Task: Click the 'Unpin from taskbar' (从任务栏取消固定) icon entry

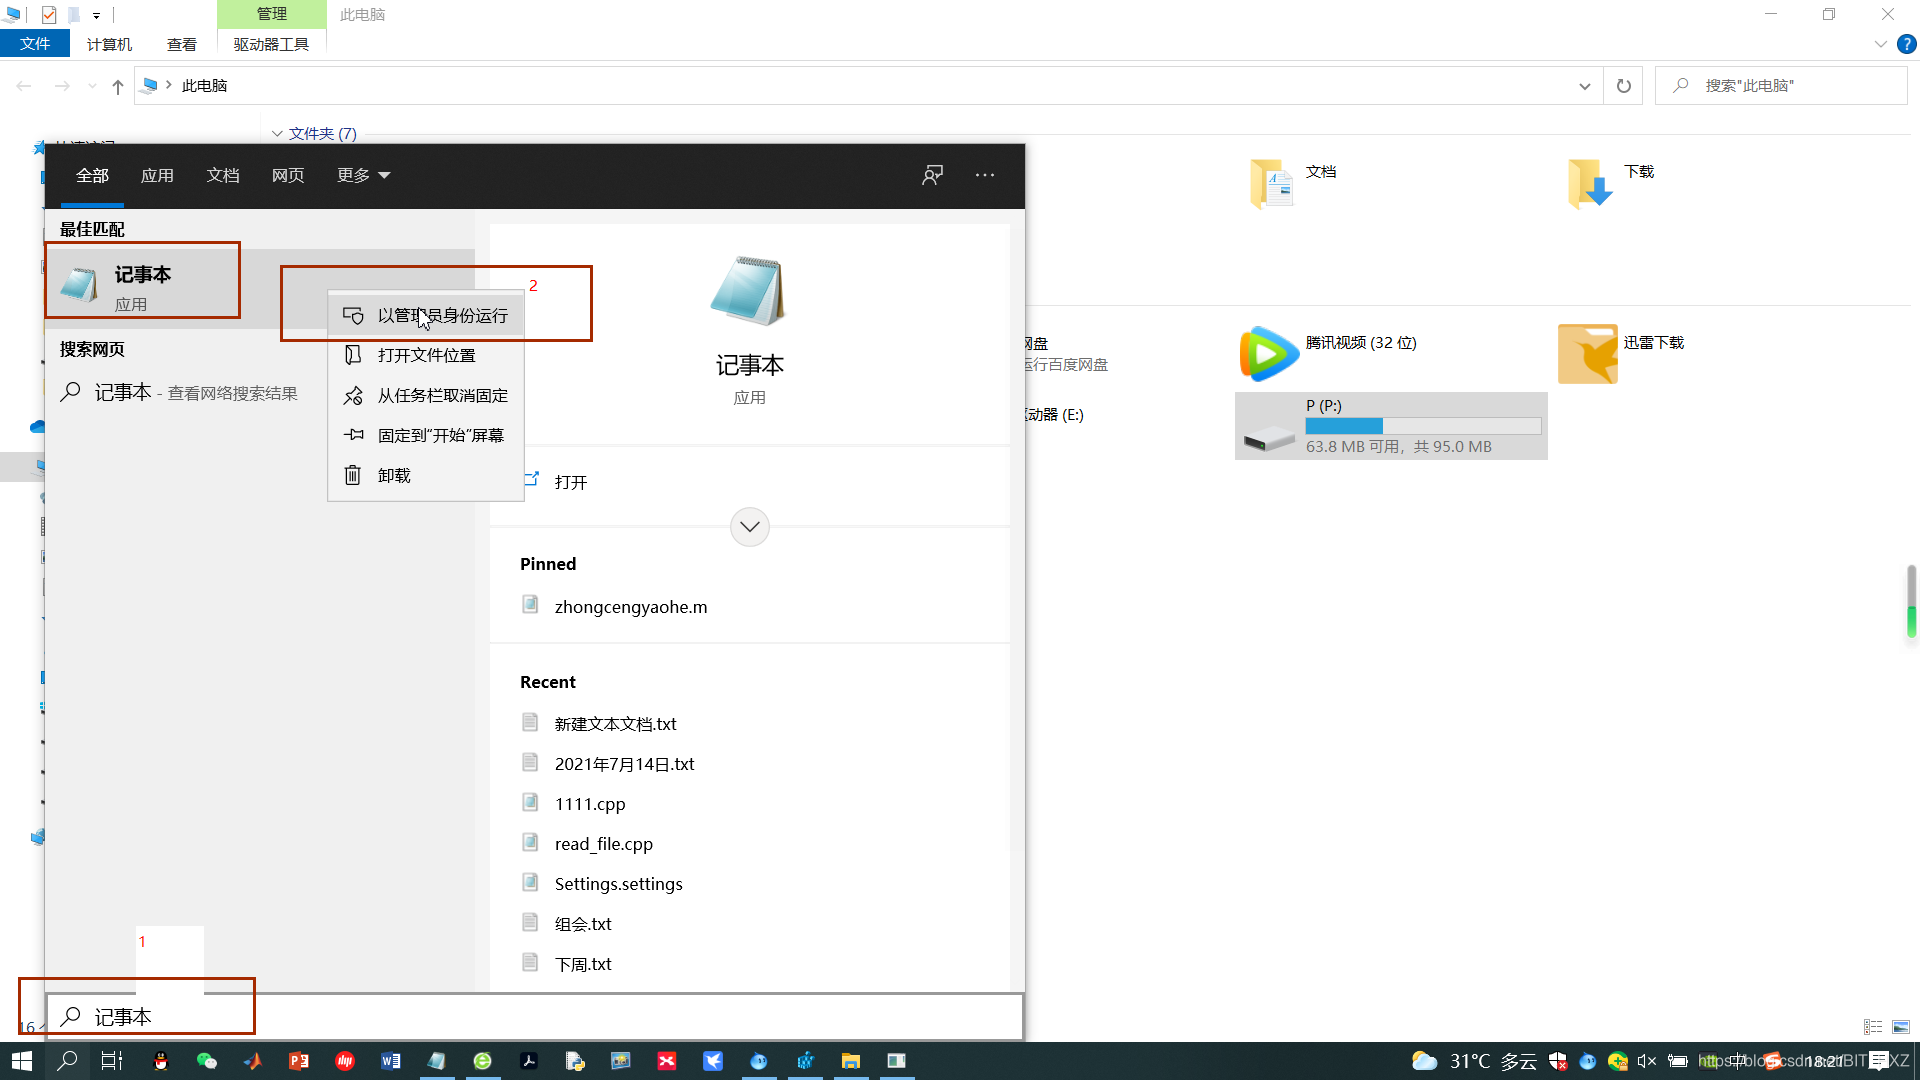Action: (x=353, y=396)
